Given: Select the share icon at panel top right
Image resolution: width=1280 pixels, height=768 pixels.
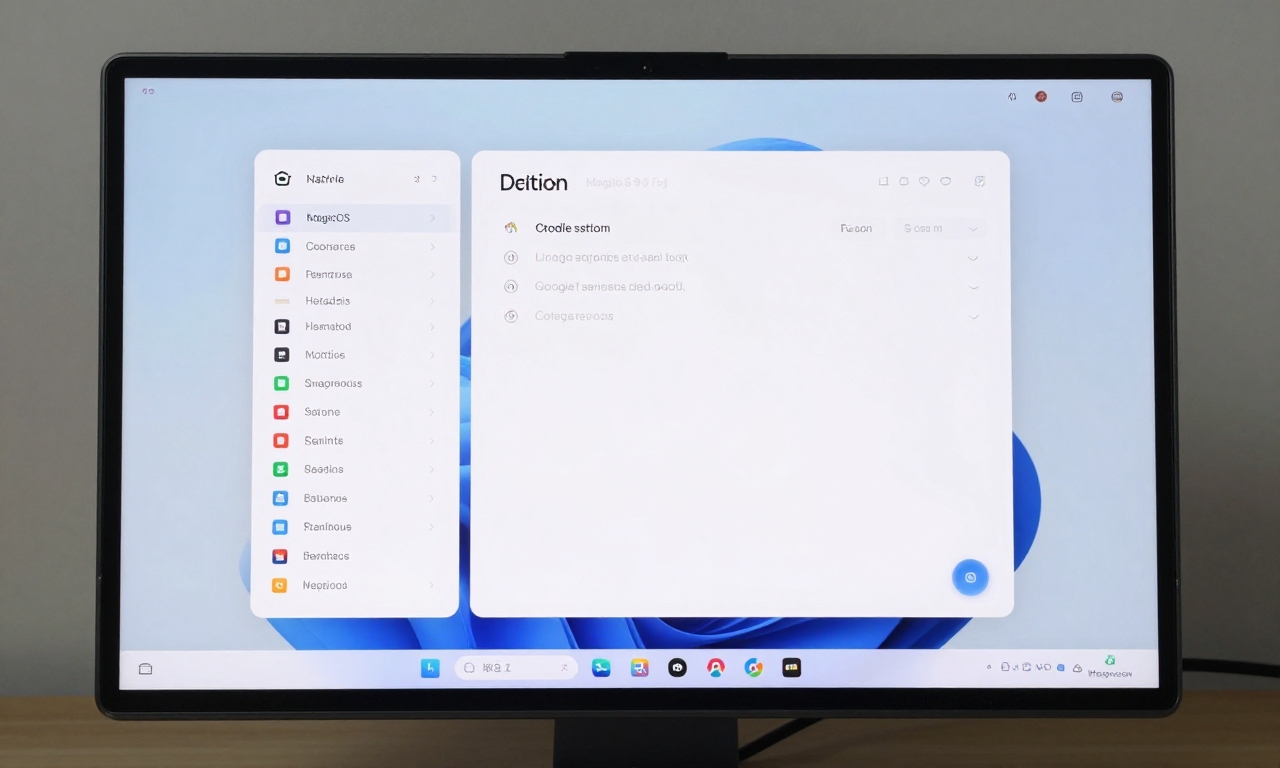Looking at the screenshot, I should [x=979, y=181].
